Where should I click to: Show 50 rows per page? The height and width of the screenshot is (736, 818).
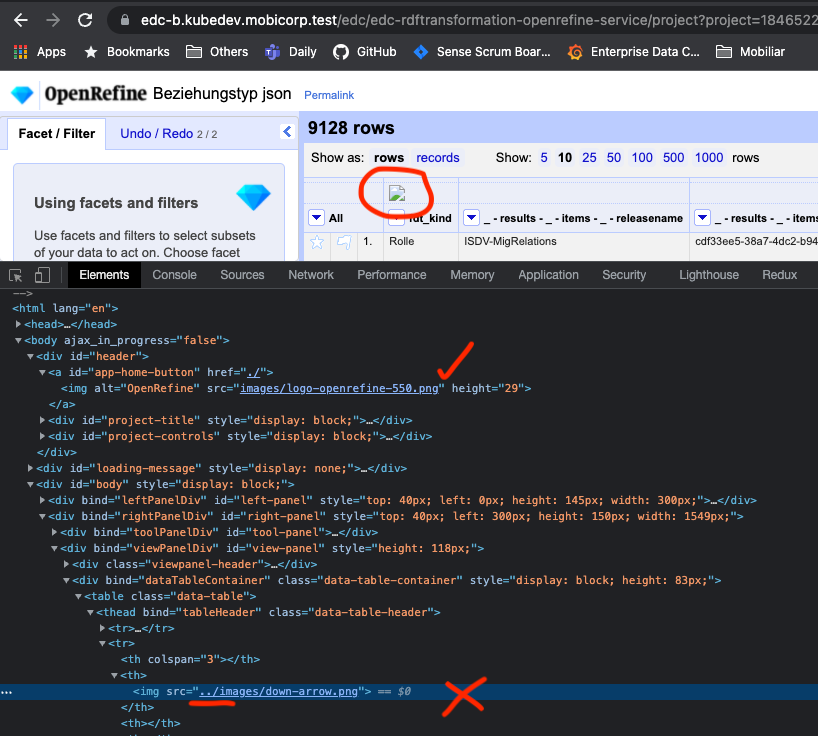point(614,158)
